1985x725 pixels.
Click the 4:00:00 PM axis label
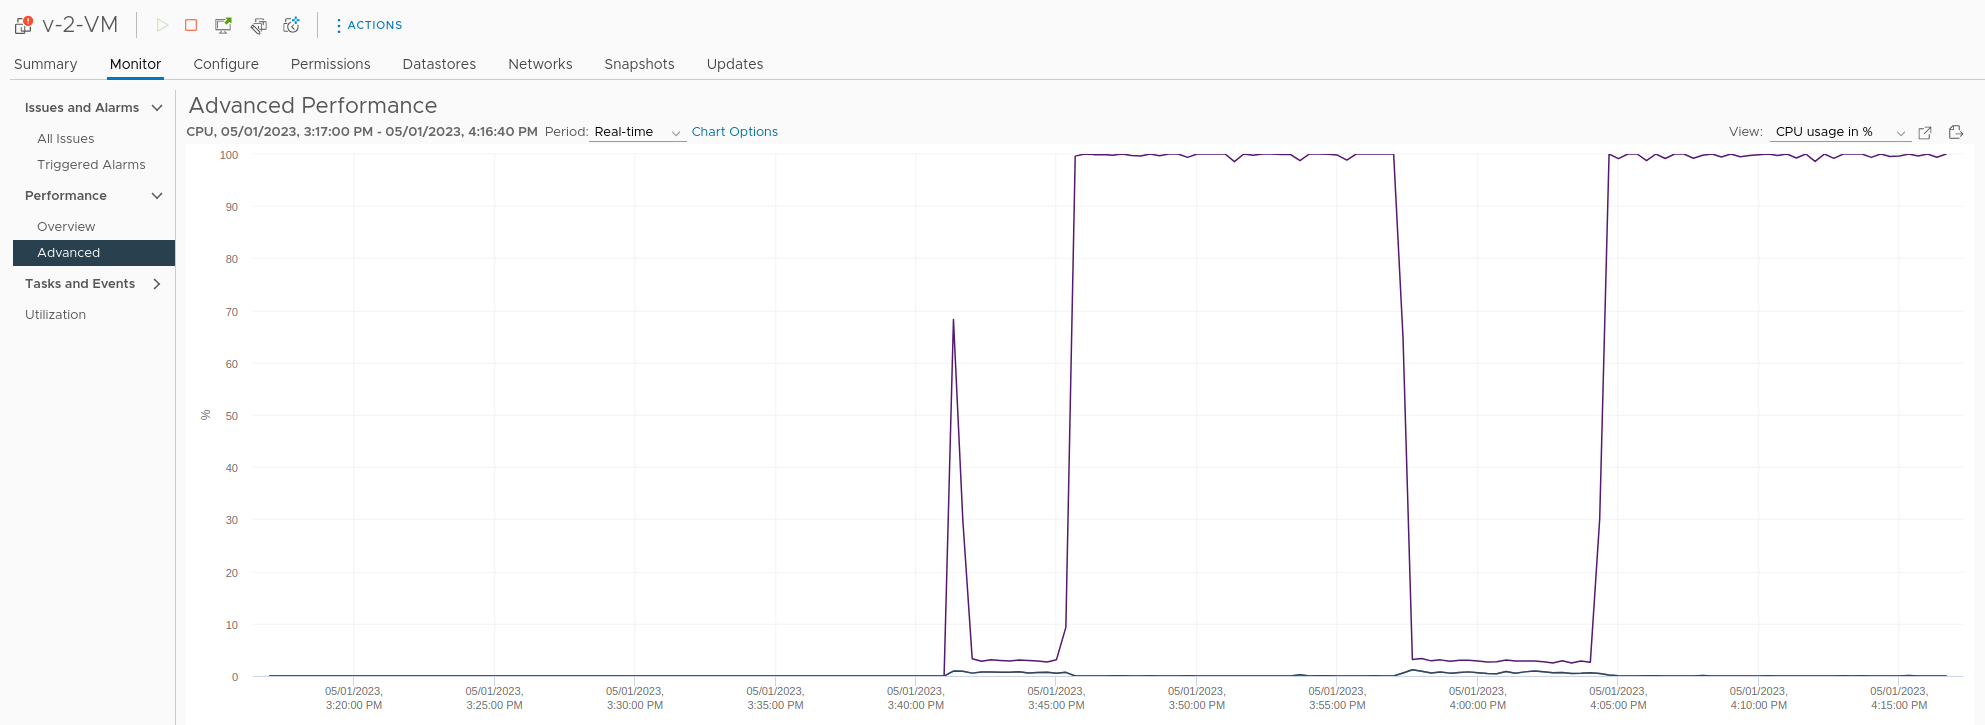tap(1477, 698)
